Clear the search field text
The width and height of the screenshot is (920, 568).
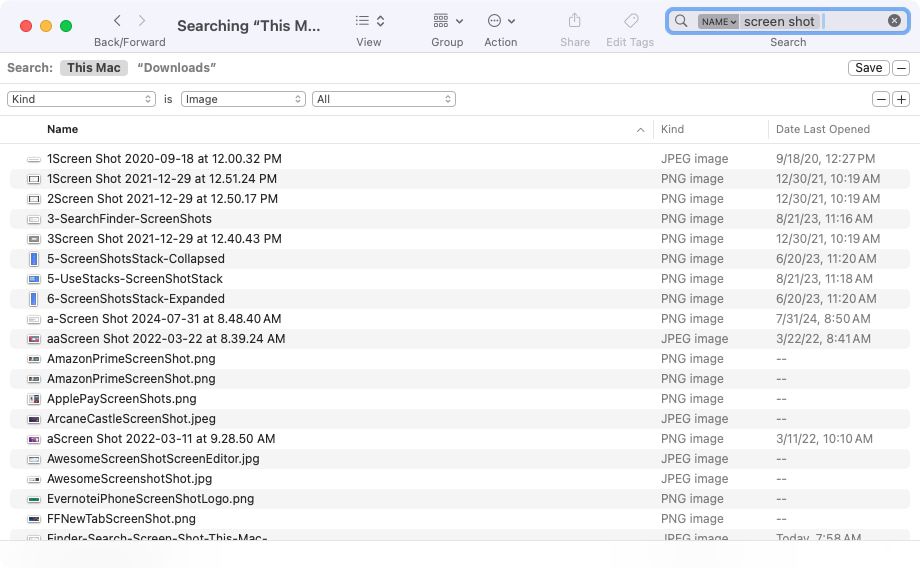coord(894,21)
